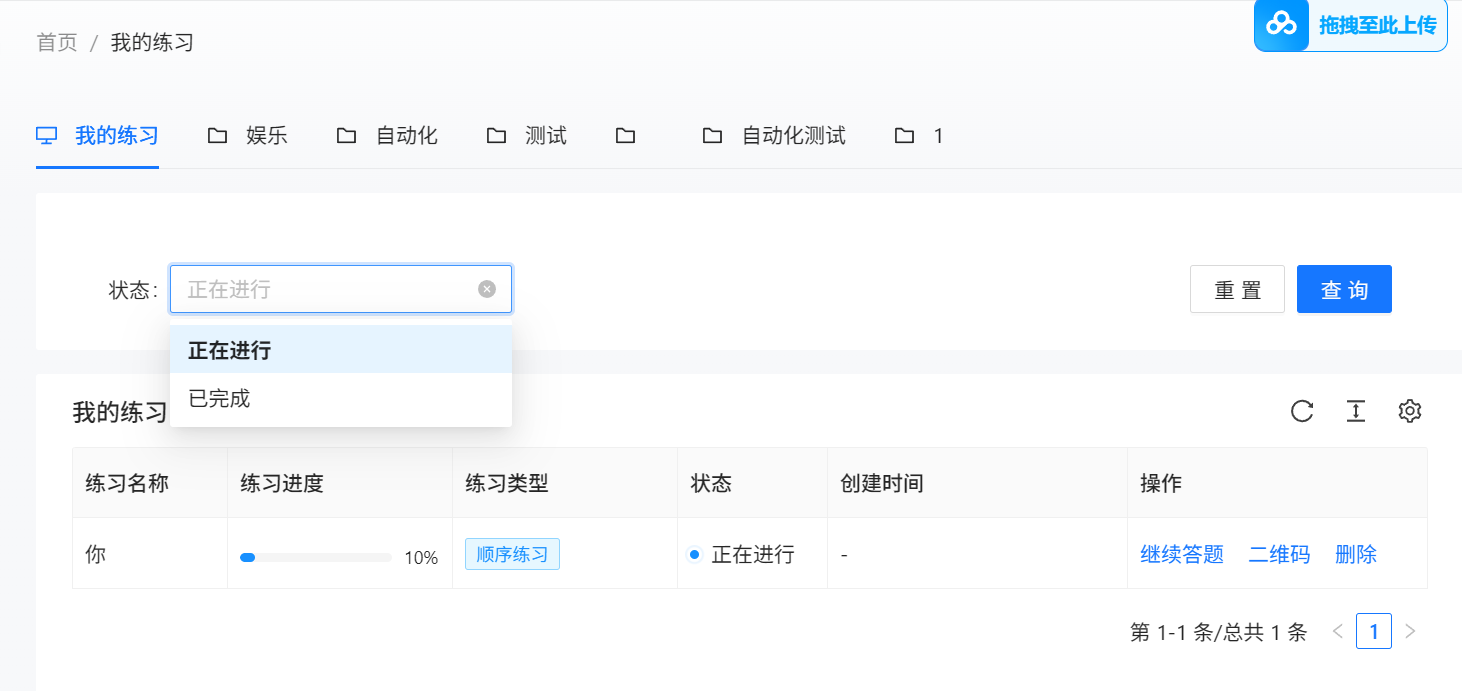Switch to the folder tab named 1
Viewport: 1462px width, 691px height.
click(x=919, y=135)
